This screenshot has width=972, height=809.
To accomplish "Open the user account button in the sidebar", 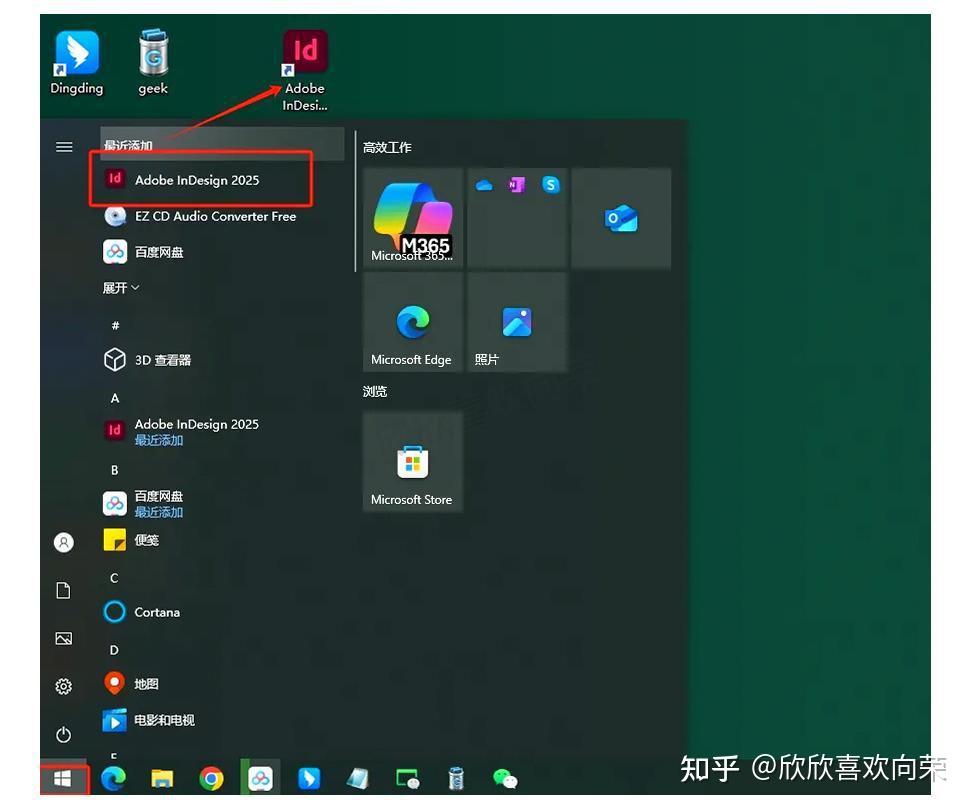I will coord(64,542).
